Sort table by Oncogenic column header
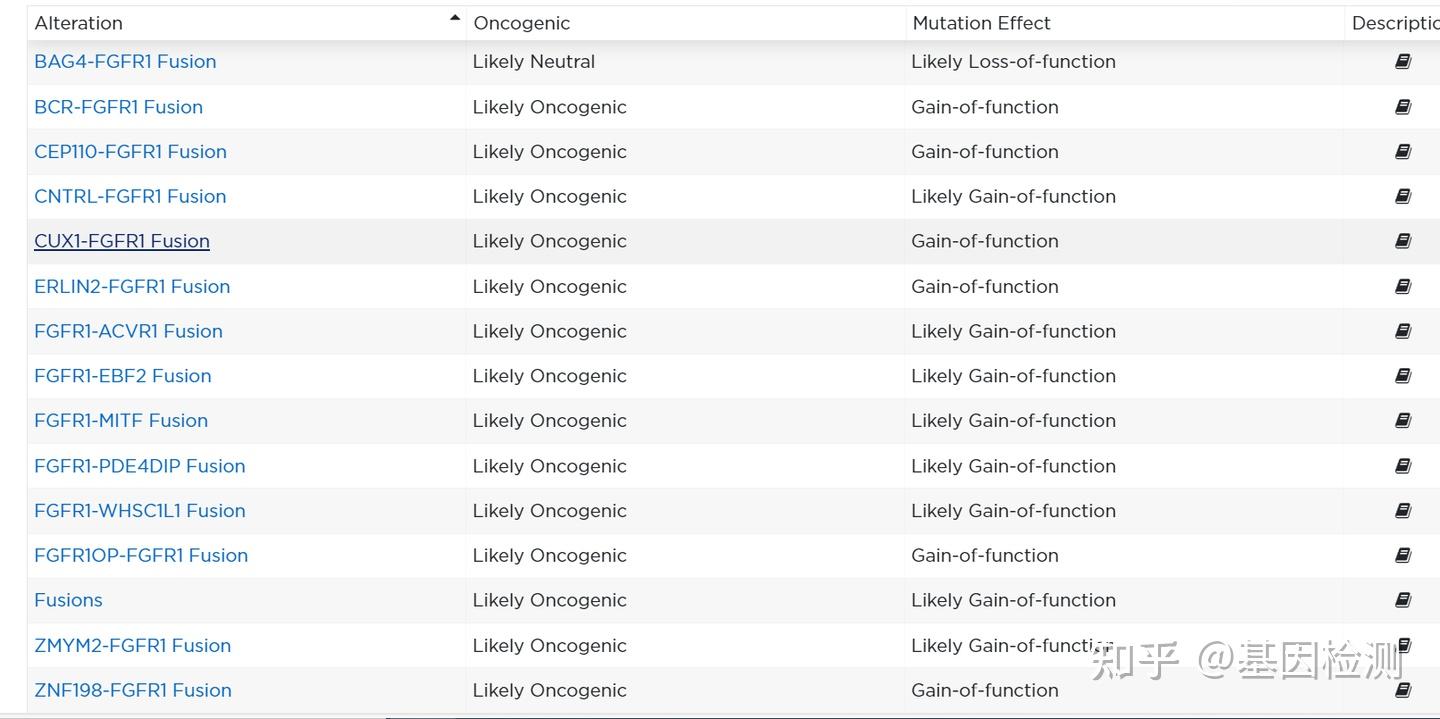This screenshot has width=1440, height=719. pos(522,23)
